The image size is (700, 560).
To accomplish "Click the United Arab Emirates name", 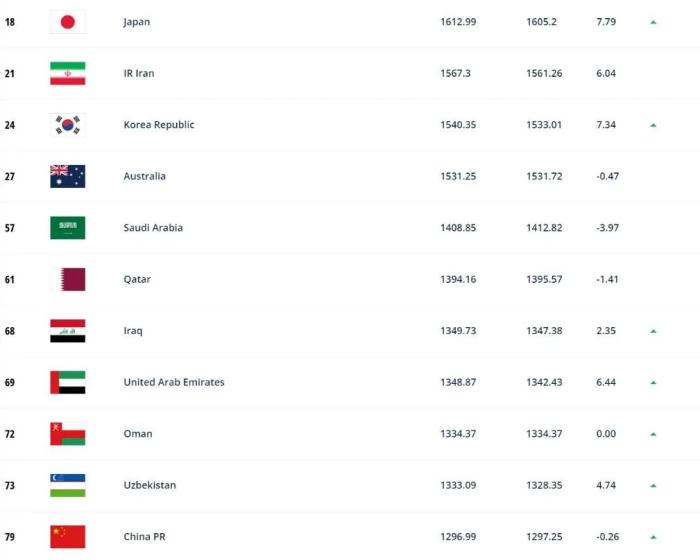I will (x=173, y=382).
